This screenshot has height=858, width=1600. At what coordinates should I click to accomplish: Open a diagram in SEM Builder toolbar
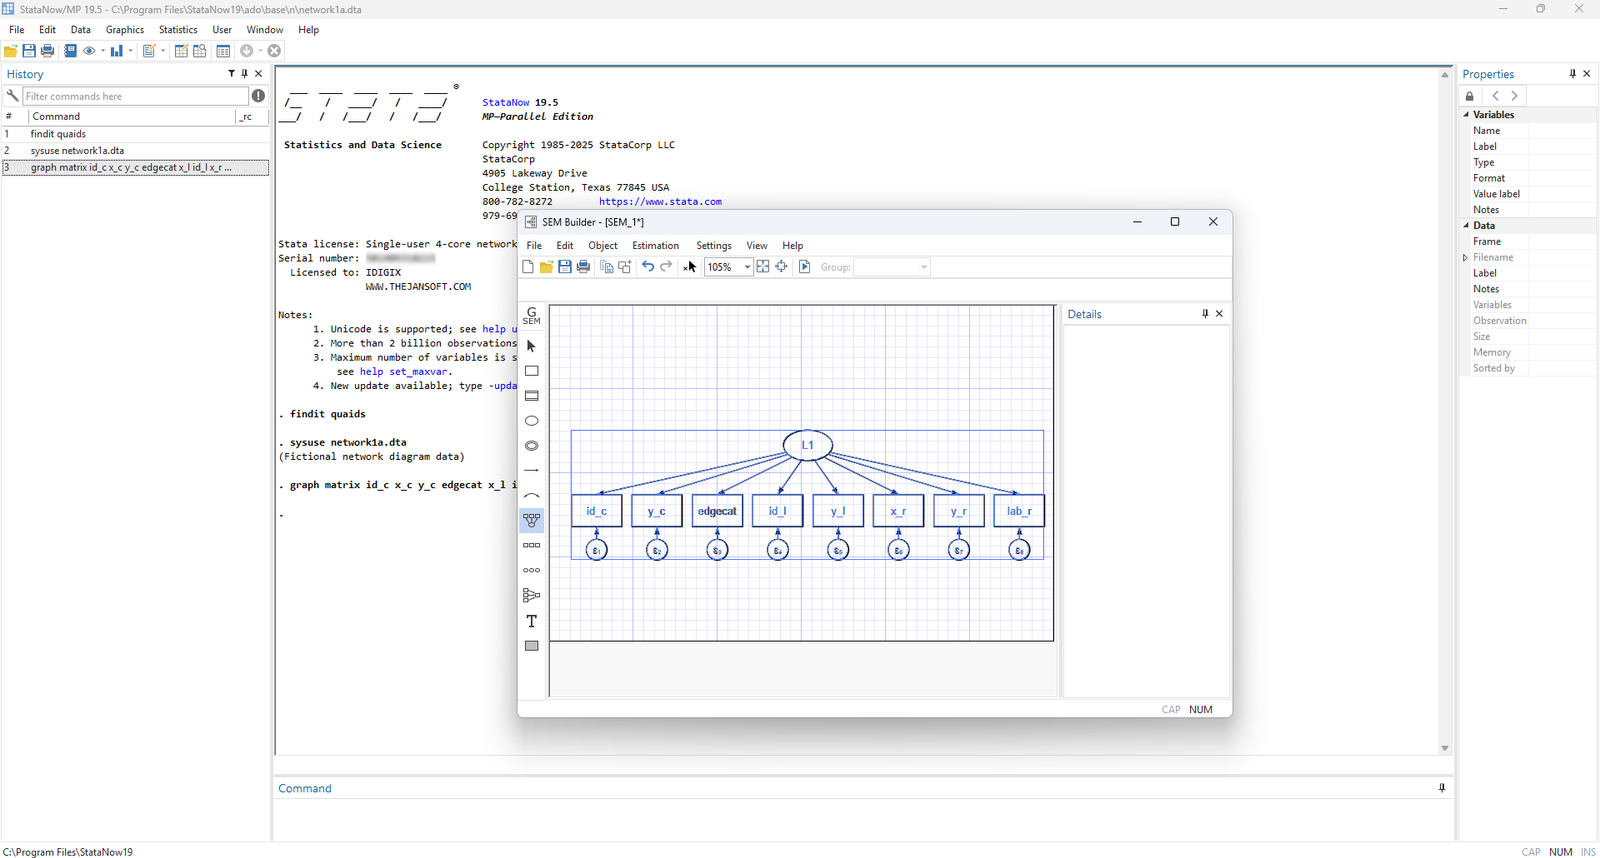546,267
